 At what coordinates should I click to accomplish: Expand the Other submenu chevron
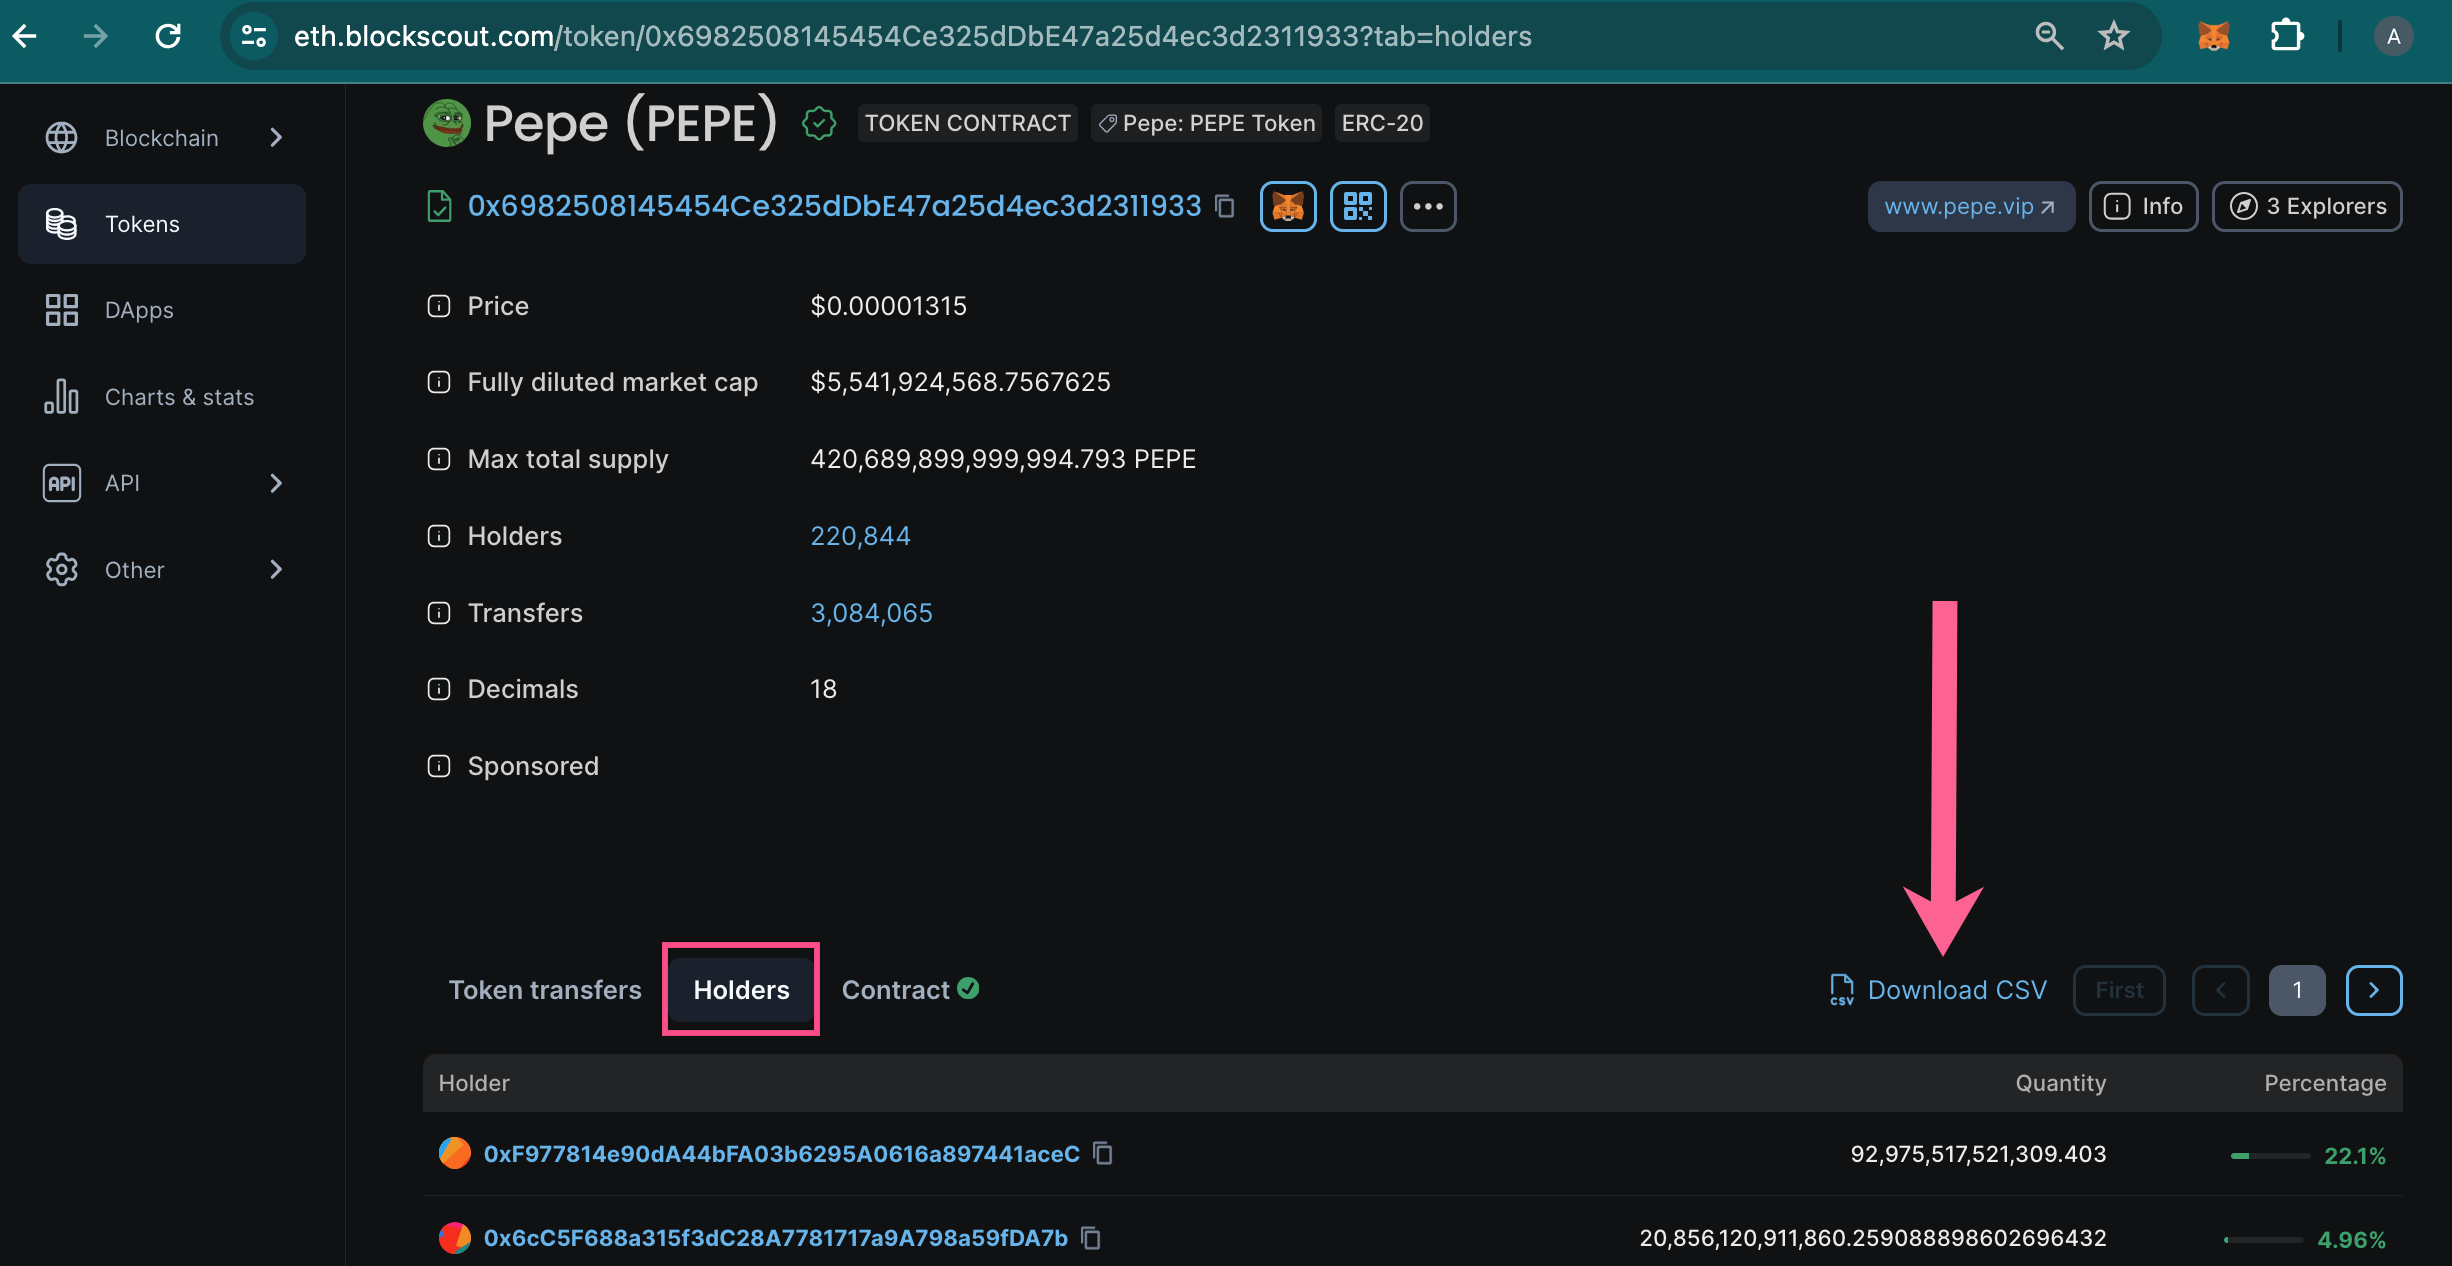point(277,570)
